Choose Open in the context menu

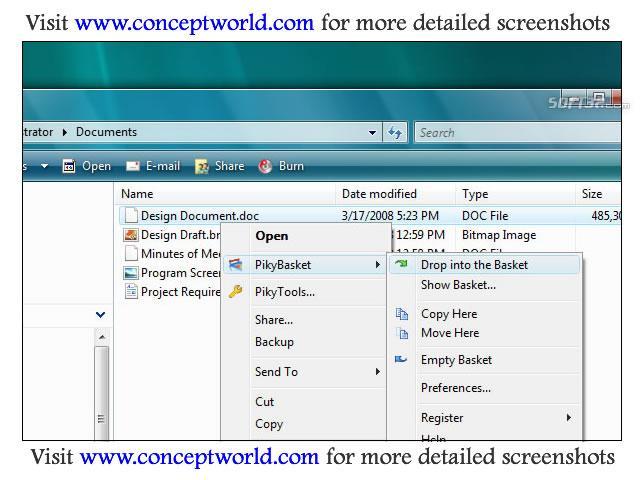(271, 236)
